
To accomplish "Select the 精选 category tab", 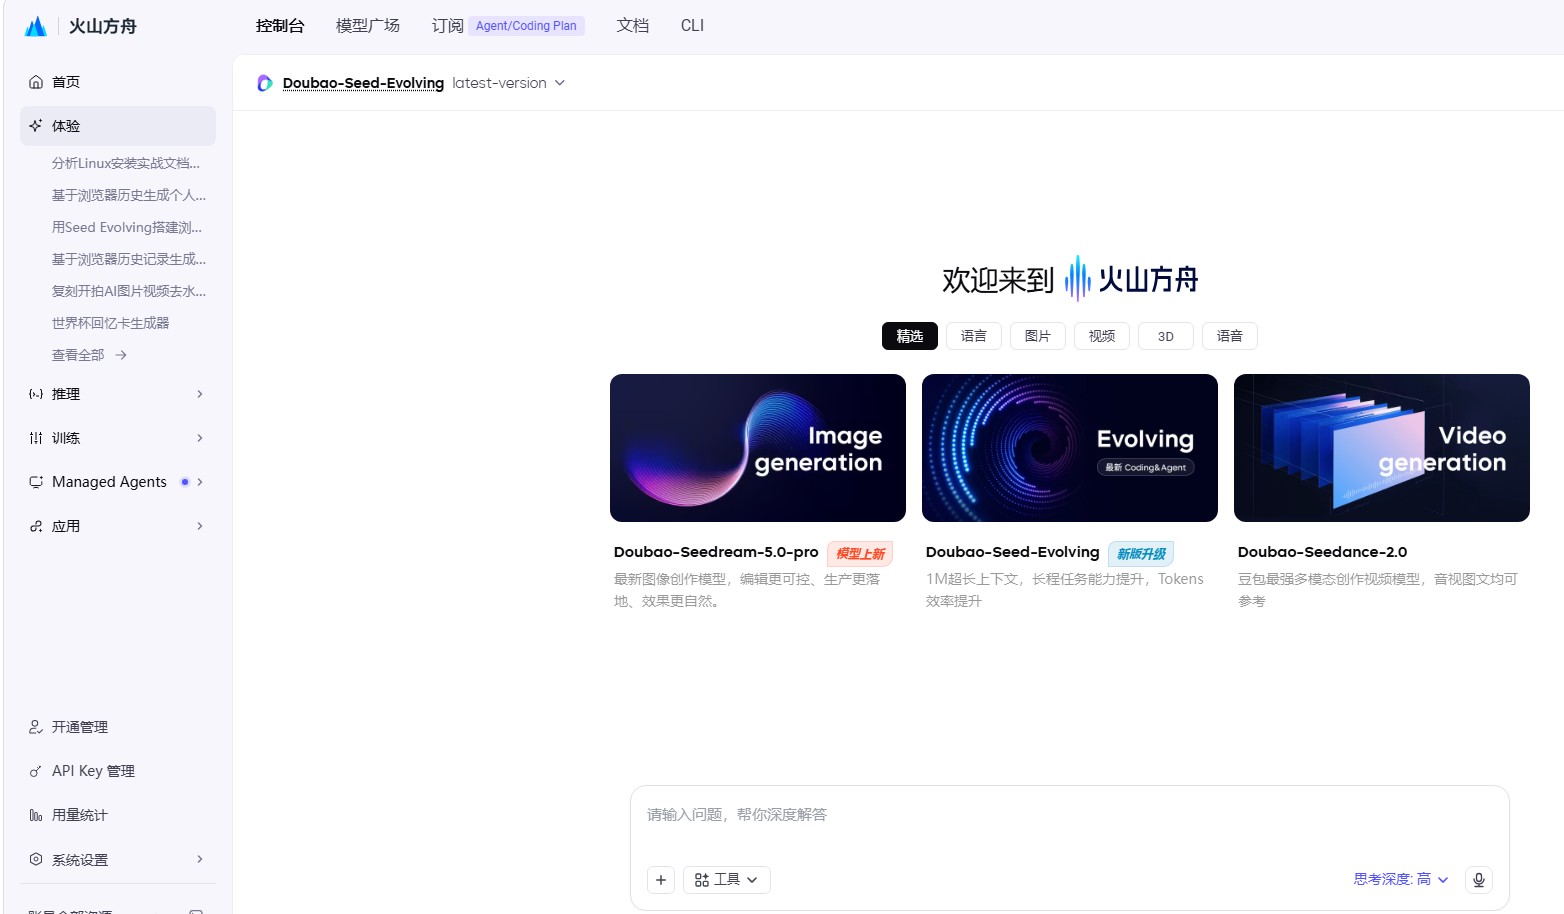I will tap(910, 336).
